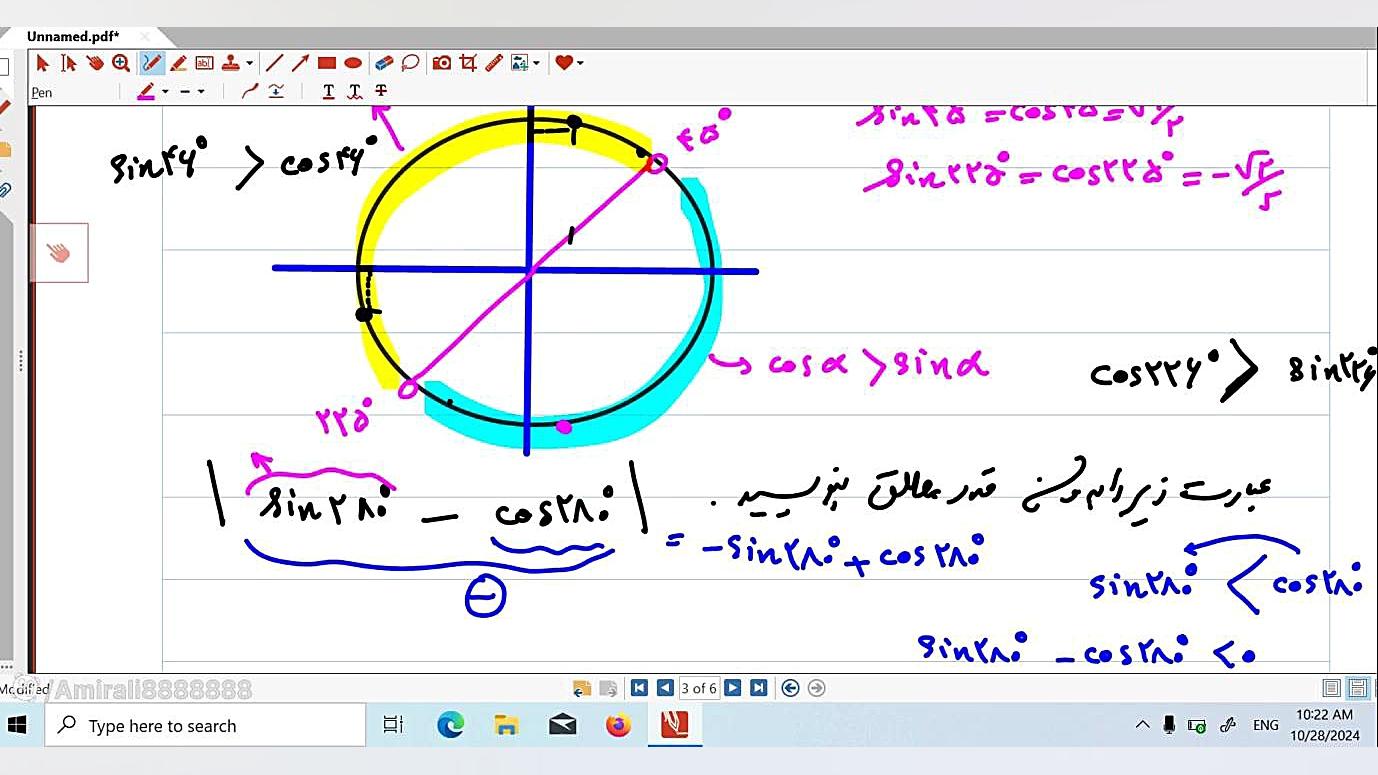Toggle the Pen drawing tool
Viewport: 1378px width, 775px height.
152,63
